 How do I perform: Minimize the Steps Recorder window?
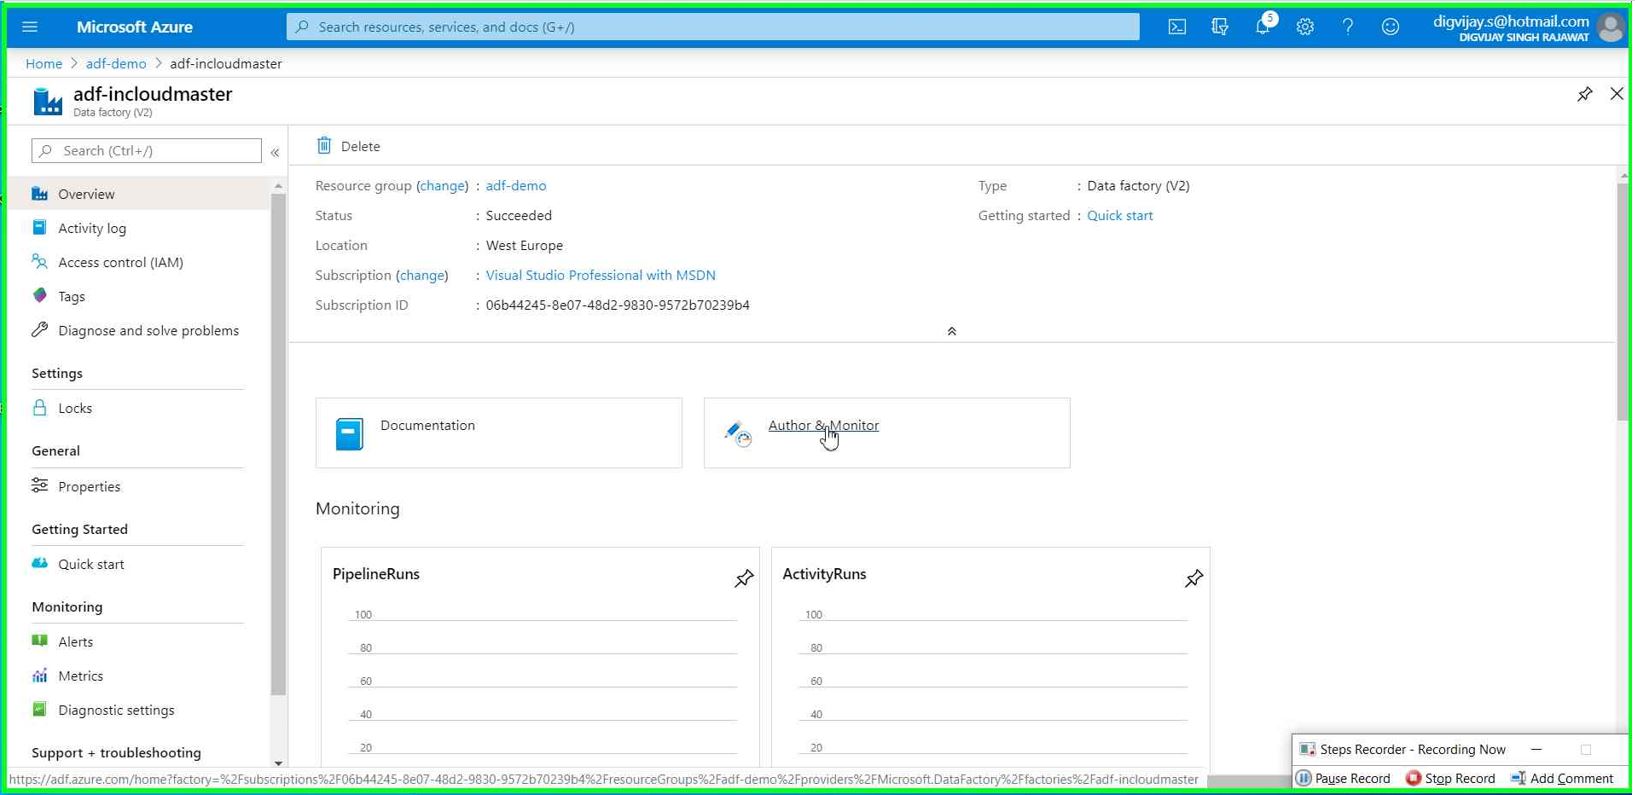(x=1537, y=749)
